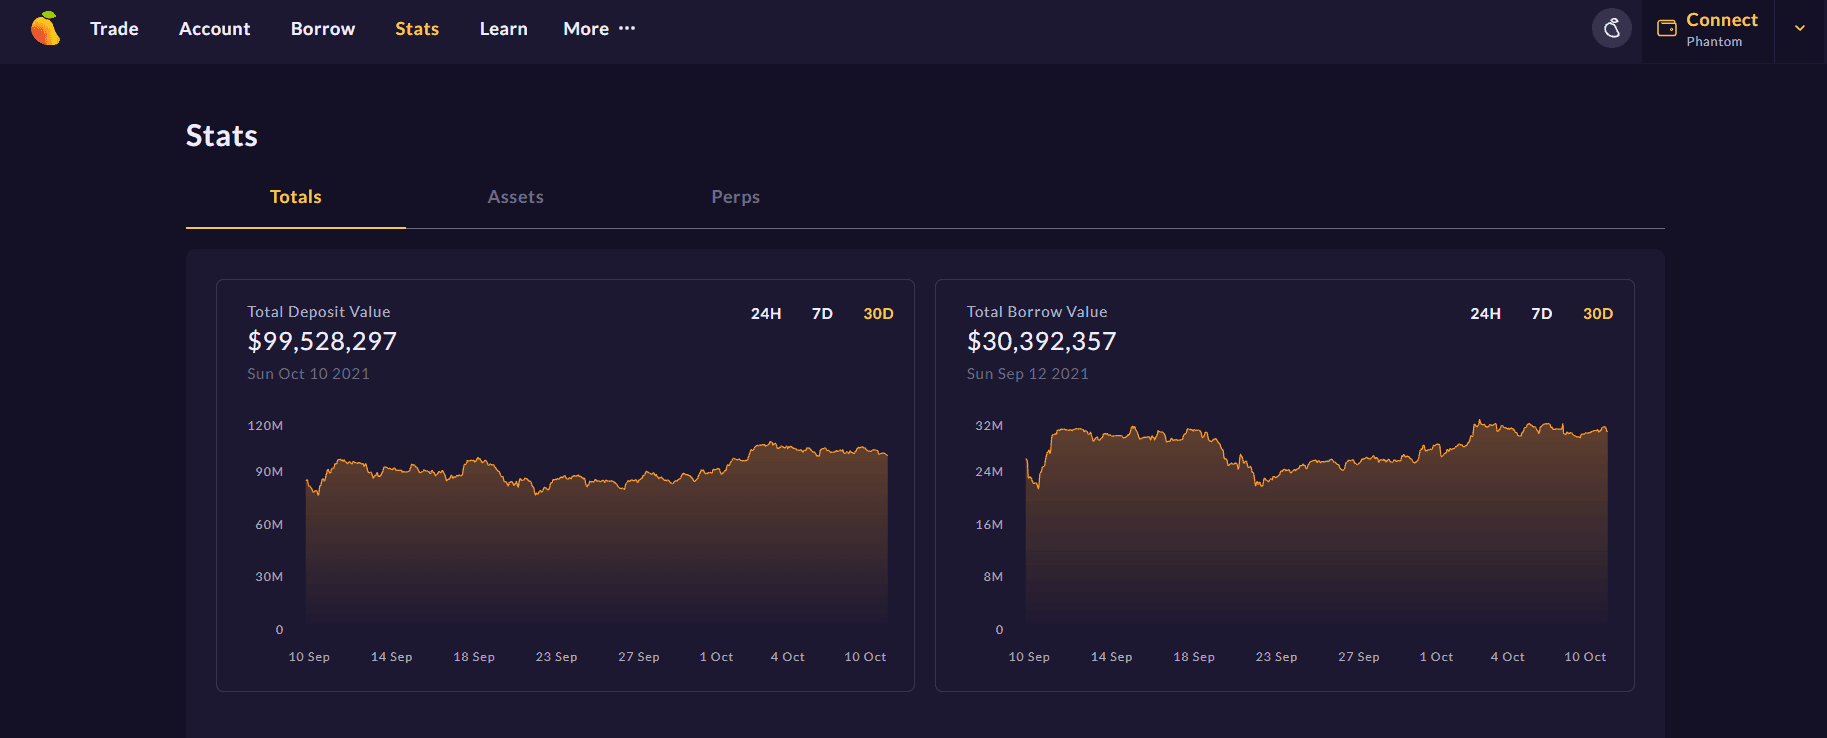1827x738 pixels.
Task: Click the Total Deposit Value area chart
Action: 597,533
